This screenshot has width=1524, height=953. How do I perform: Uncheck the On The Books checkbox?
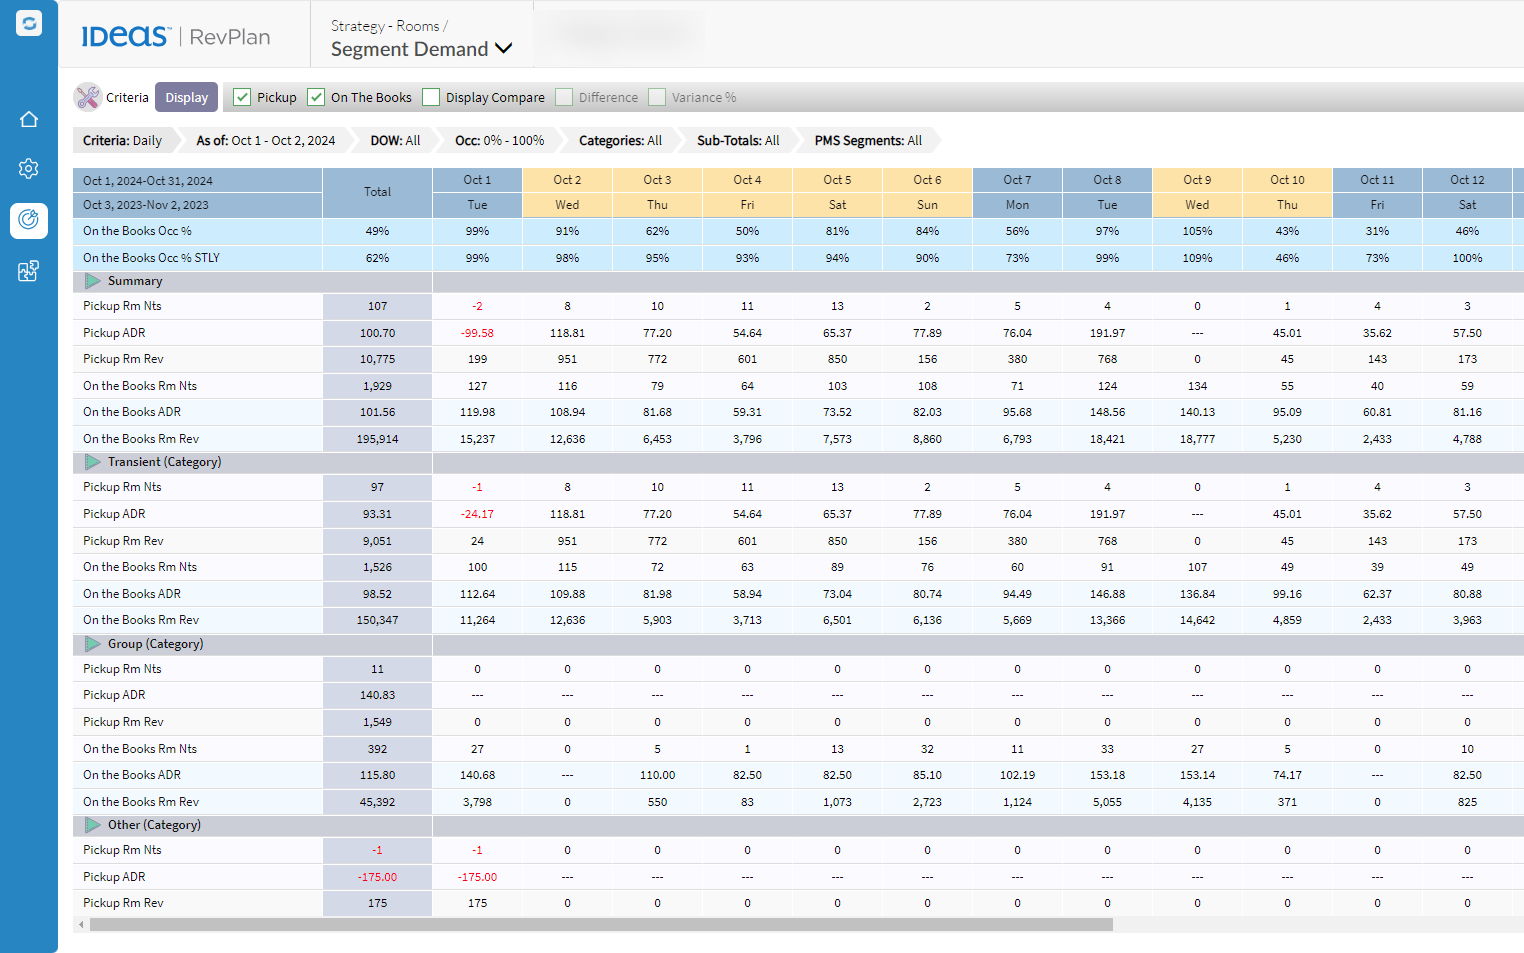pos(316,97)
